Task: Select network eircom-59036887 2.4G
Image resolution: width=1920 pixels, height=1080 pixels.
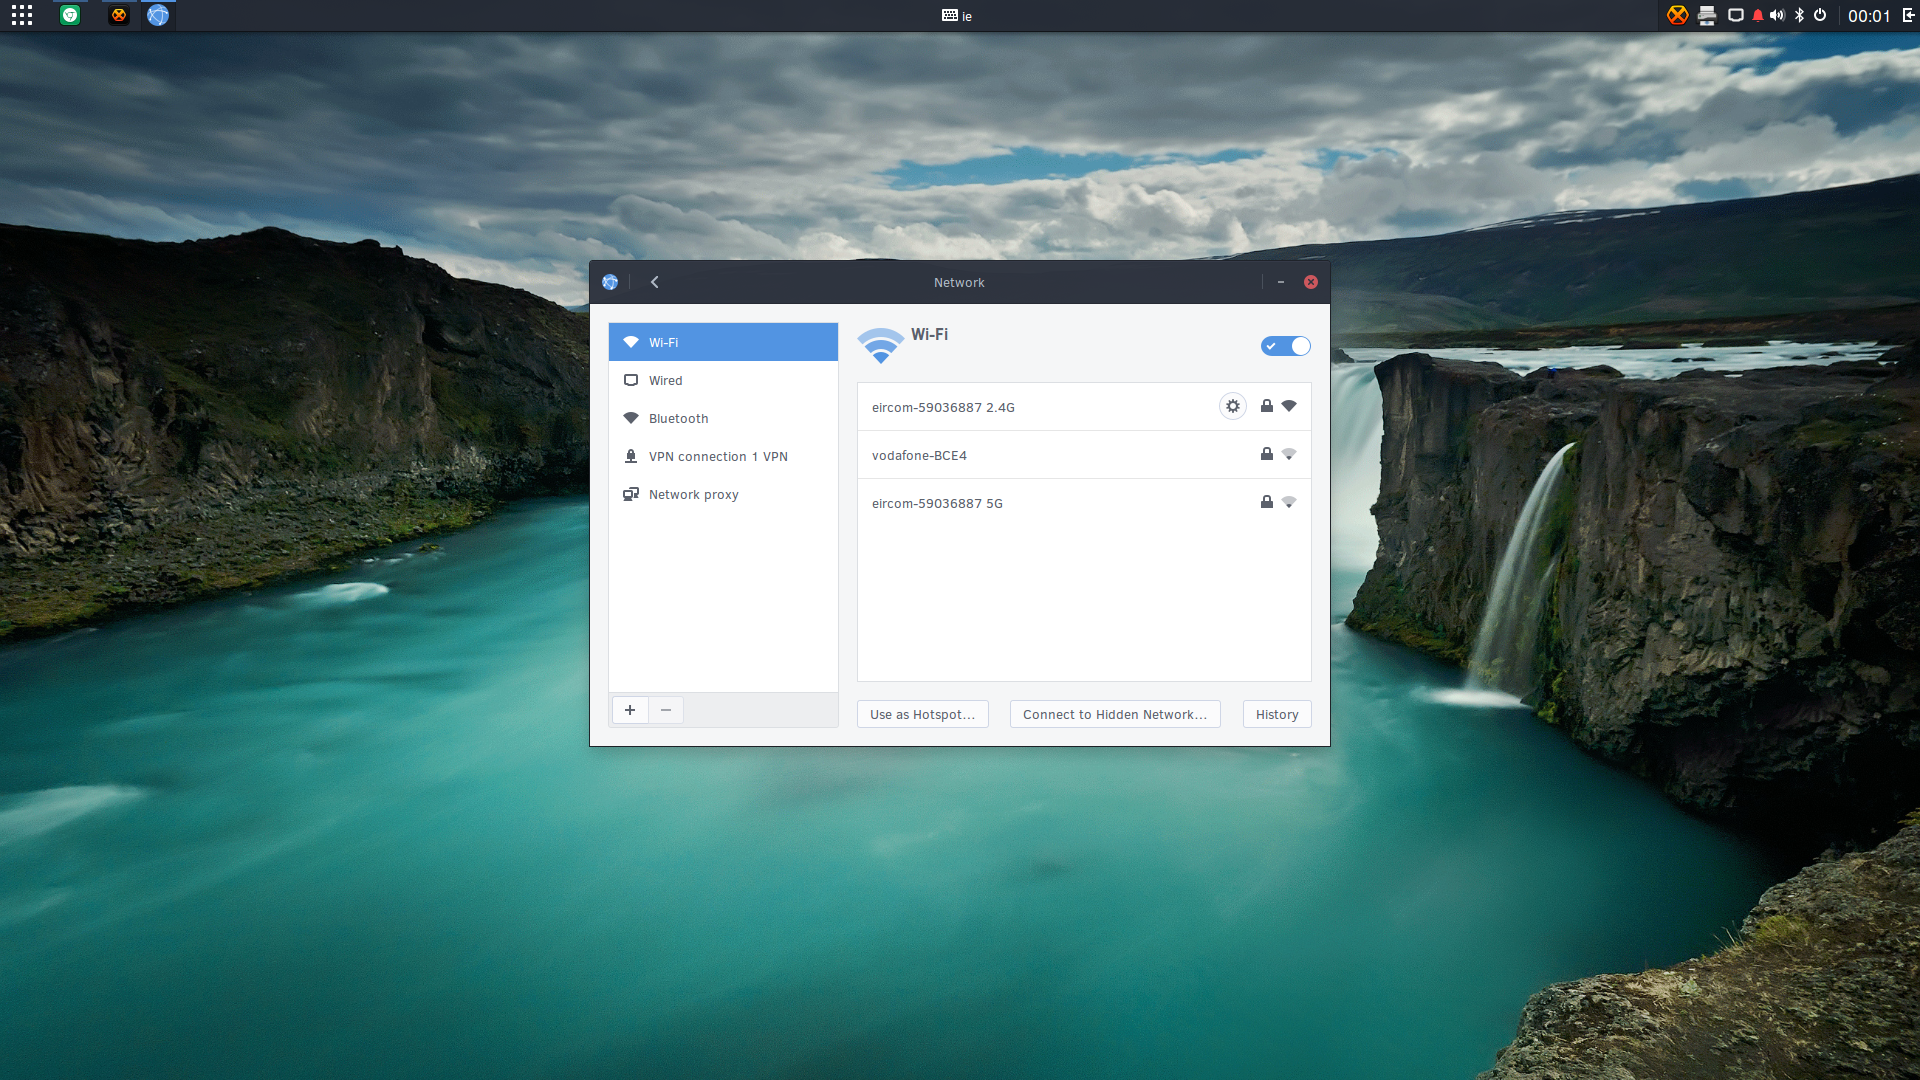Action: coord(1084,407)
